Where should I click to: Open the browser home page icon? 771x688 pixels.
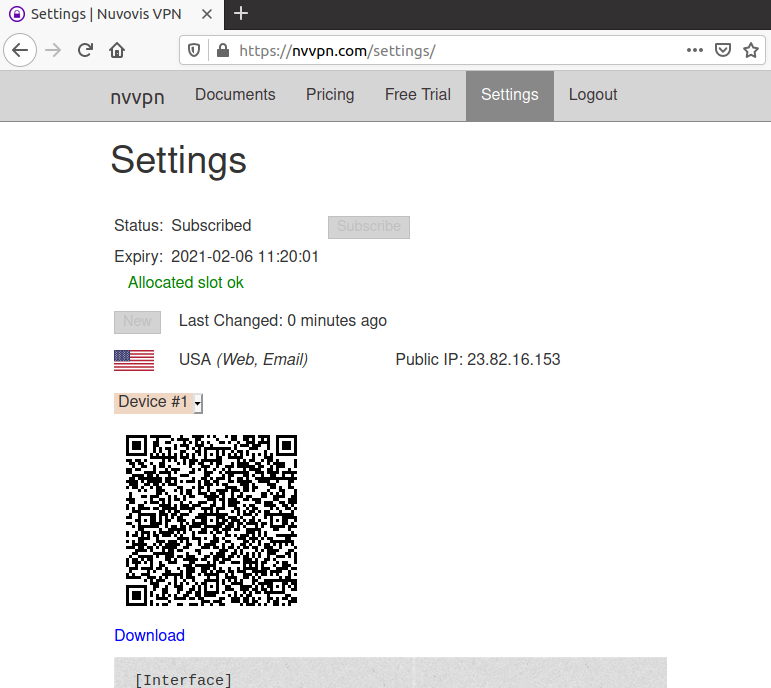(x=117, y=50)
